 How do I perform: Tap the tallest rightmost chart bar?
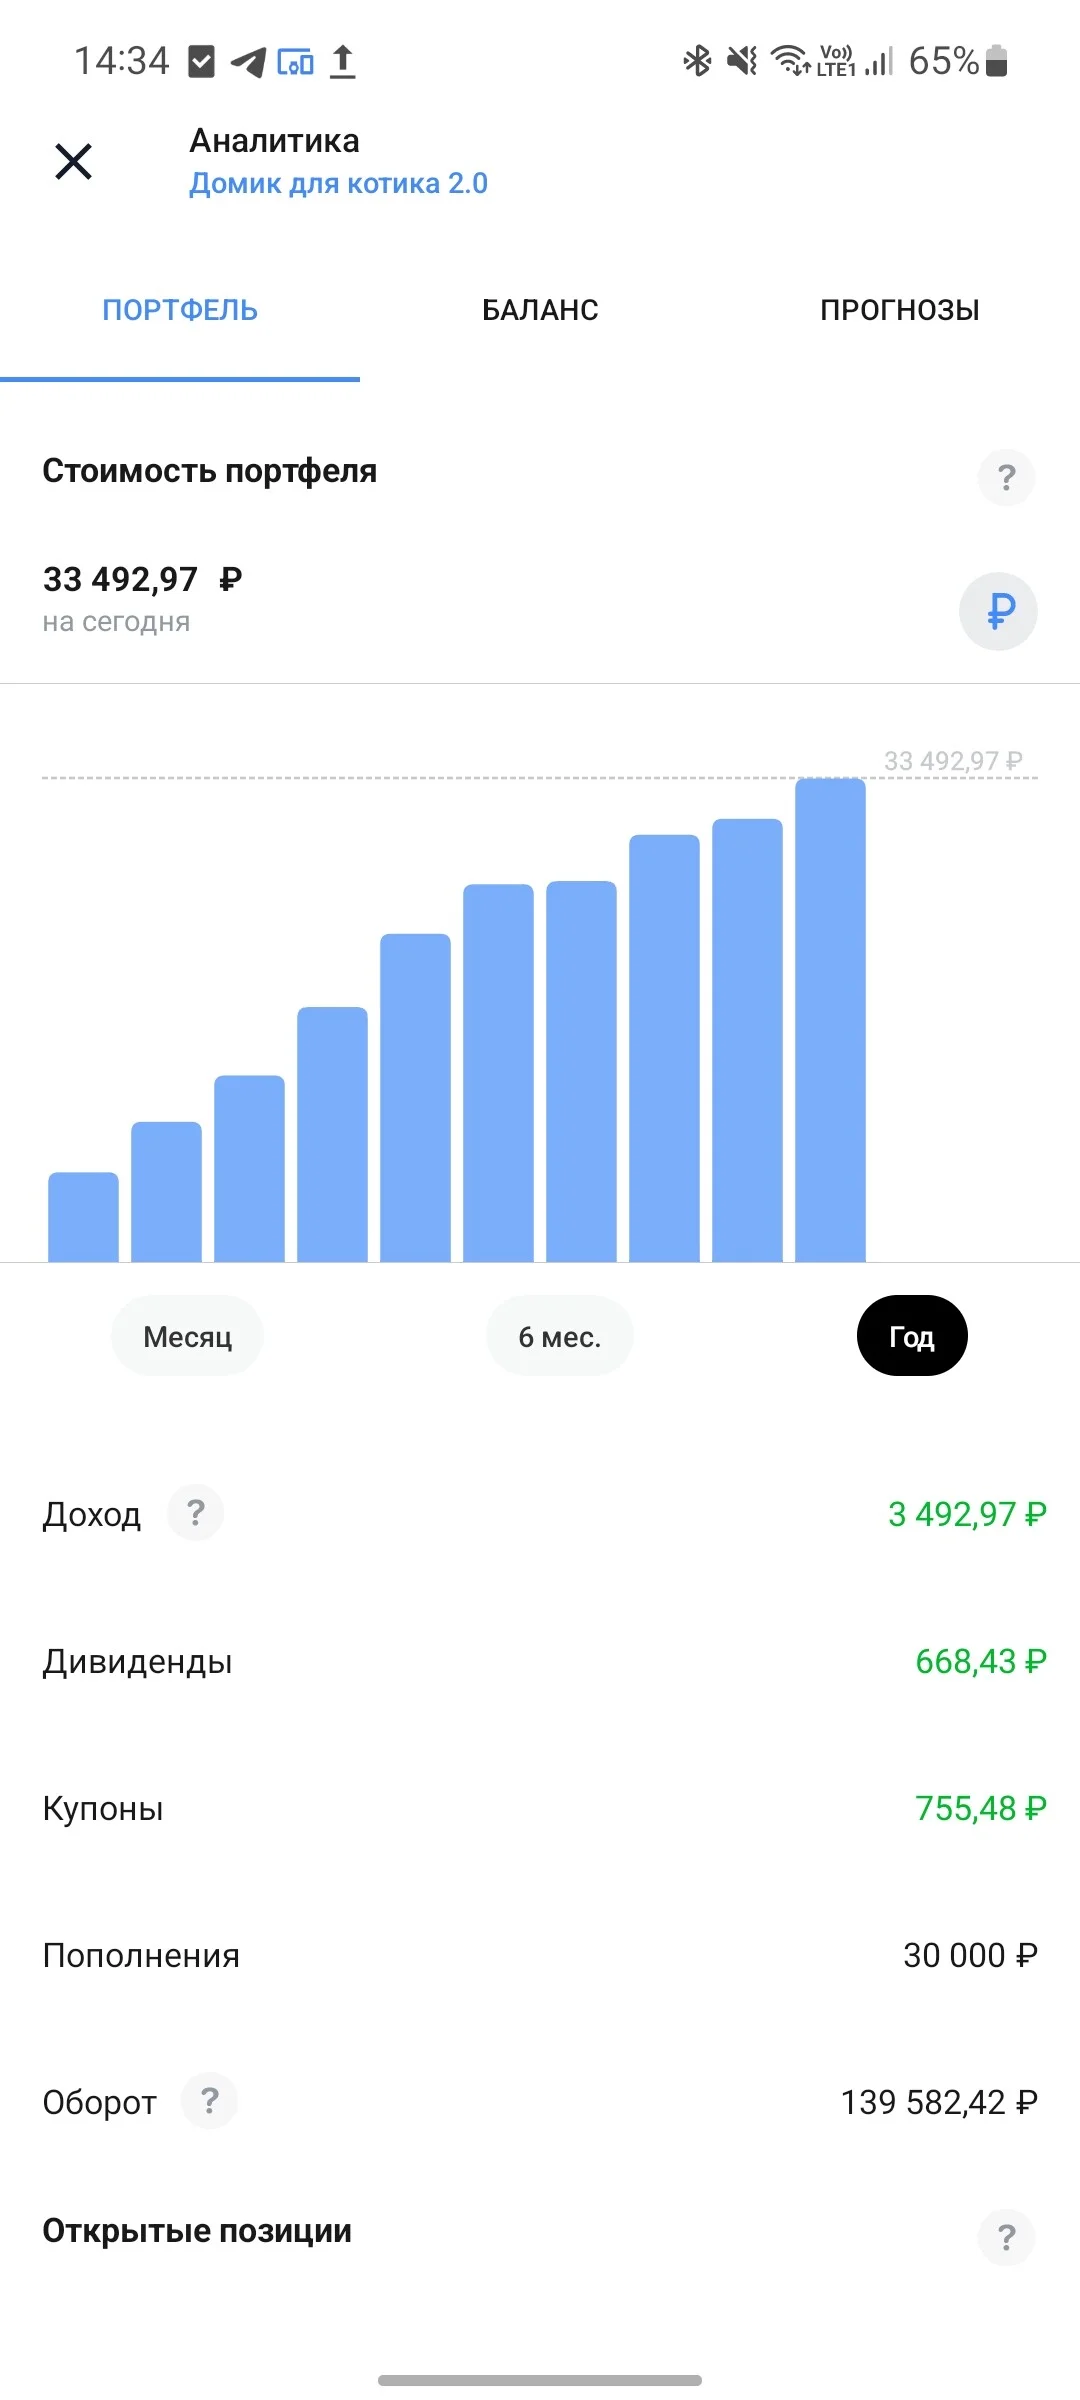coord(830,1020)
